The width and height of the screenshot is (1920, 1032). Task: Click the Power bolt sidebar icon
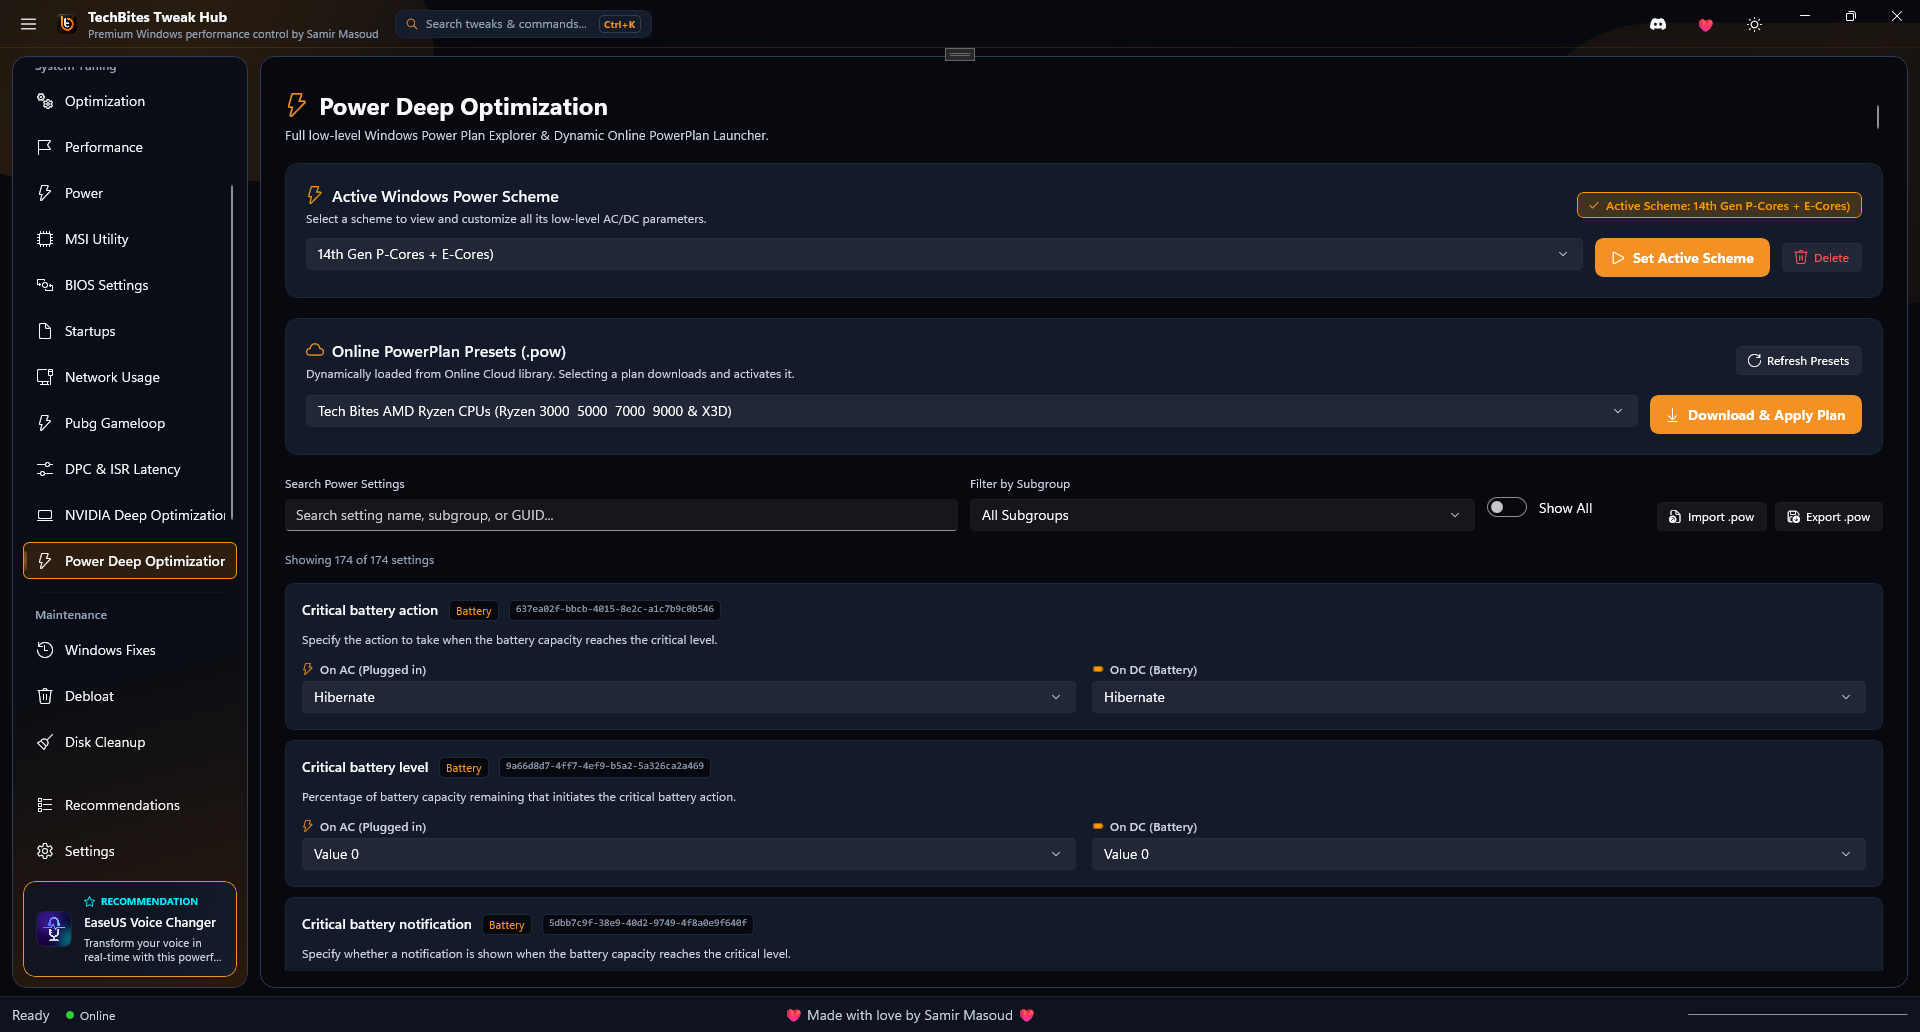[45, 193]
